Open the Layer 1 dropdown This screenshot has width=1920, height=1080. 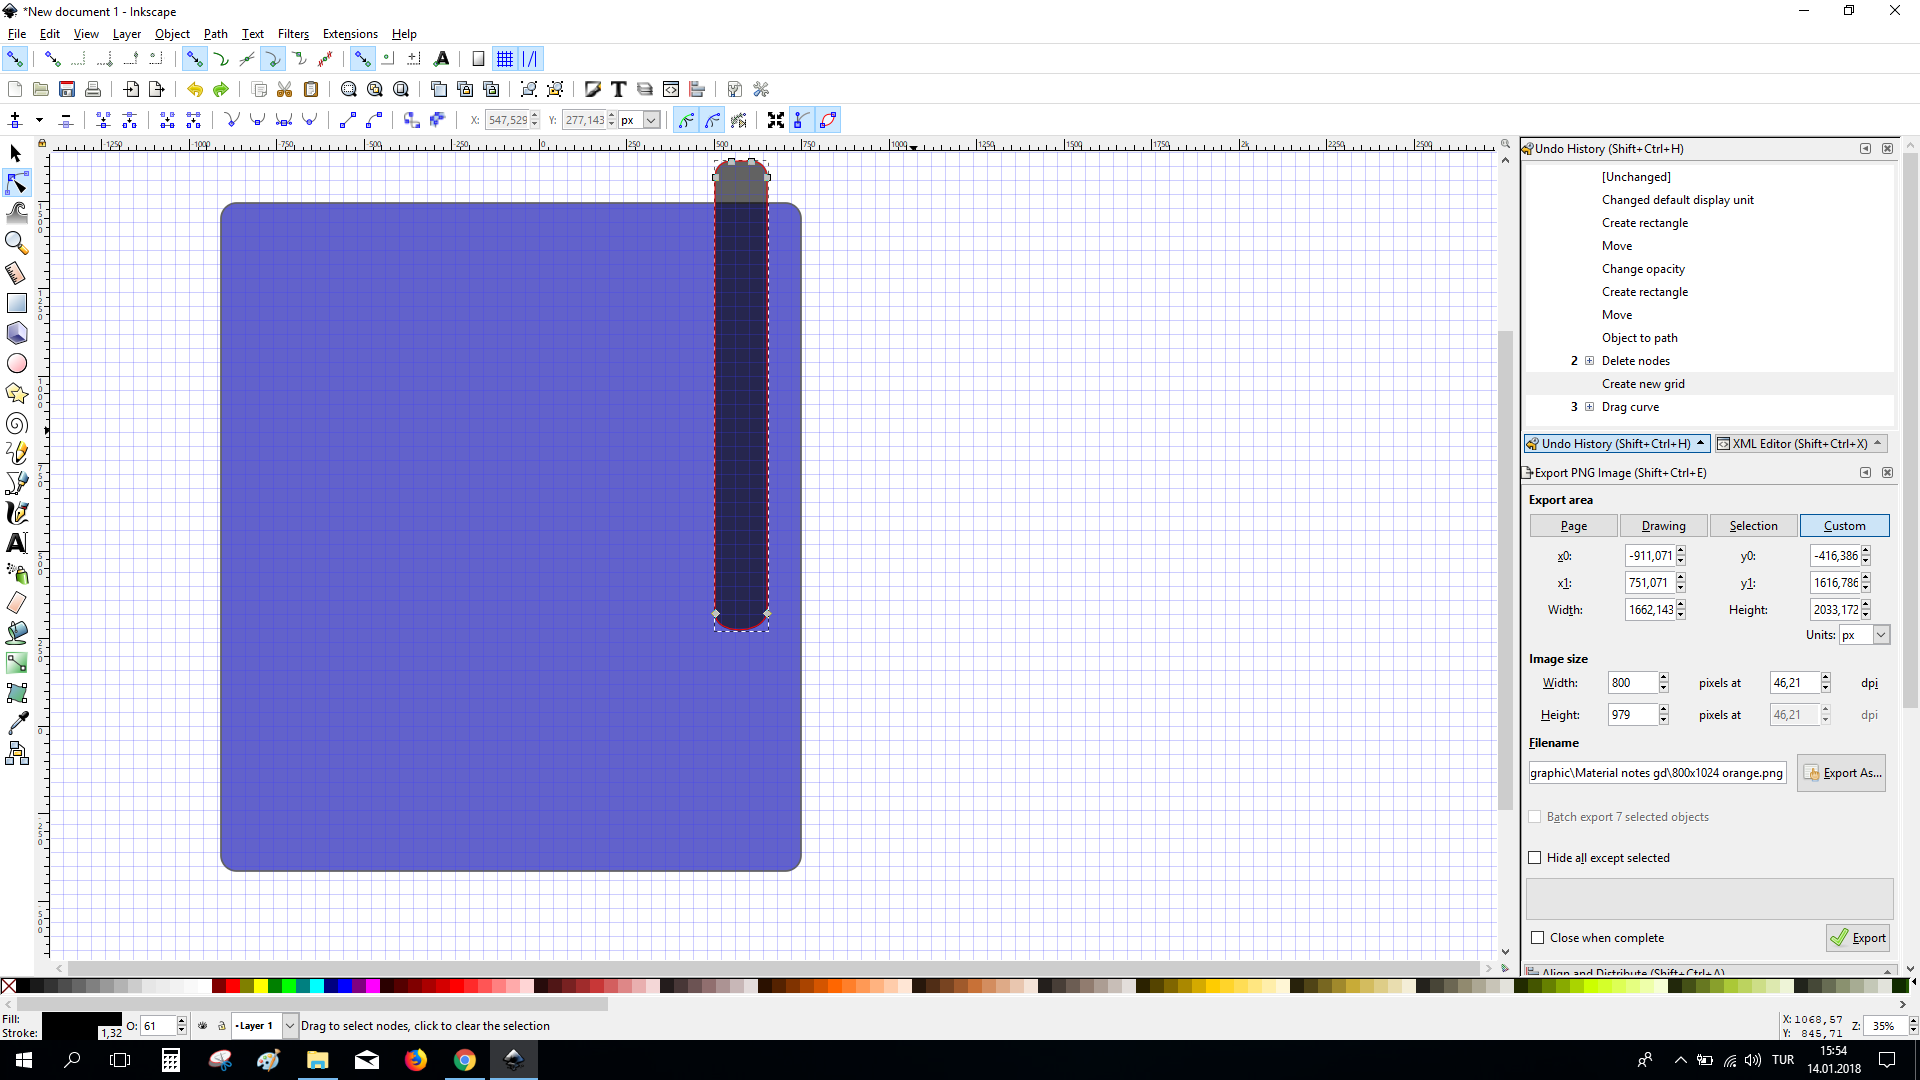pyautogui.click(x=290, y=1026)
